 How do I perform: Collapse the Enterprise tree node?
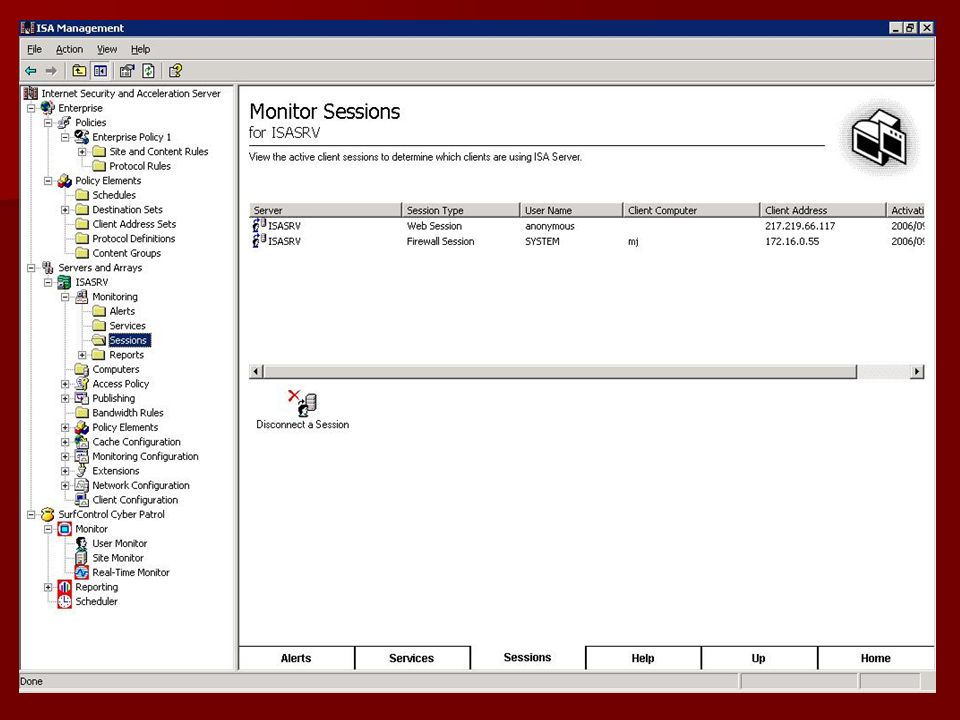pos(31,108)
